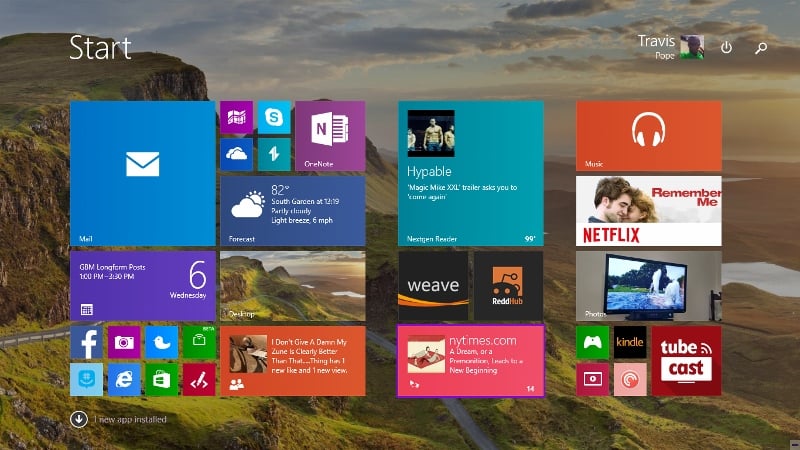The height and width of the screenshot is (450, 800).
Task: Open the Desktop tile
Action: 292,286
